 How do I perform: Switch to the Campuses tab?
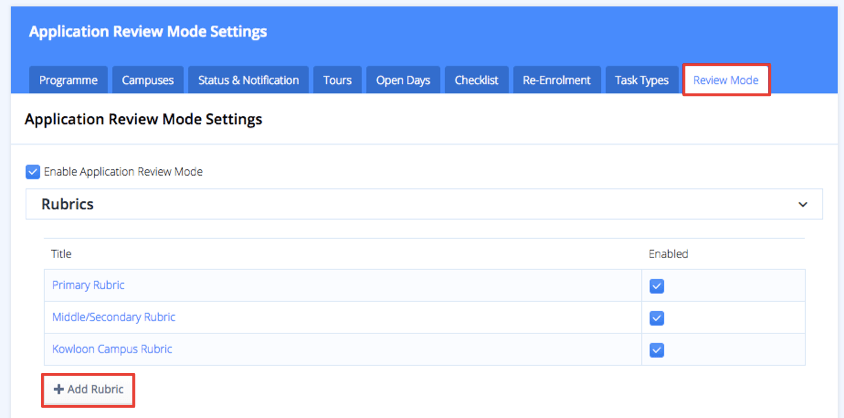148,80
